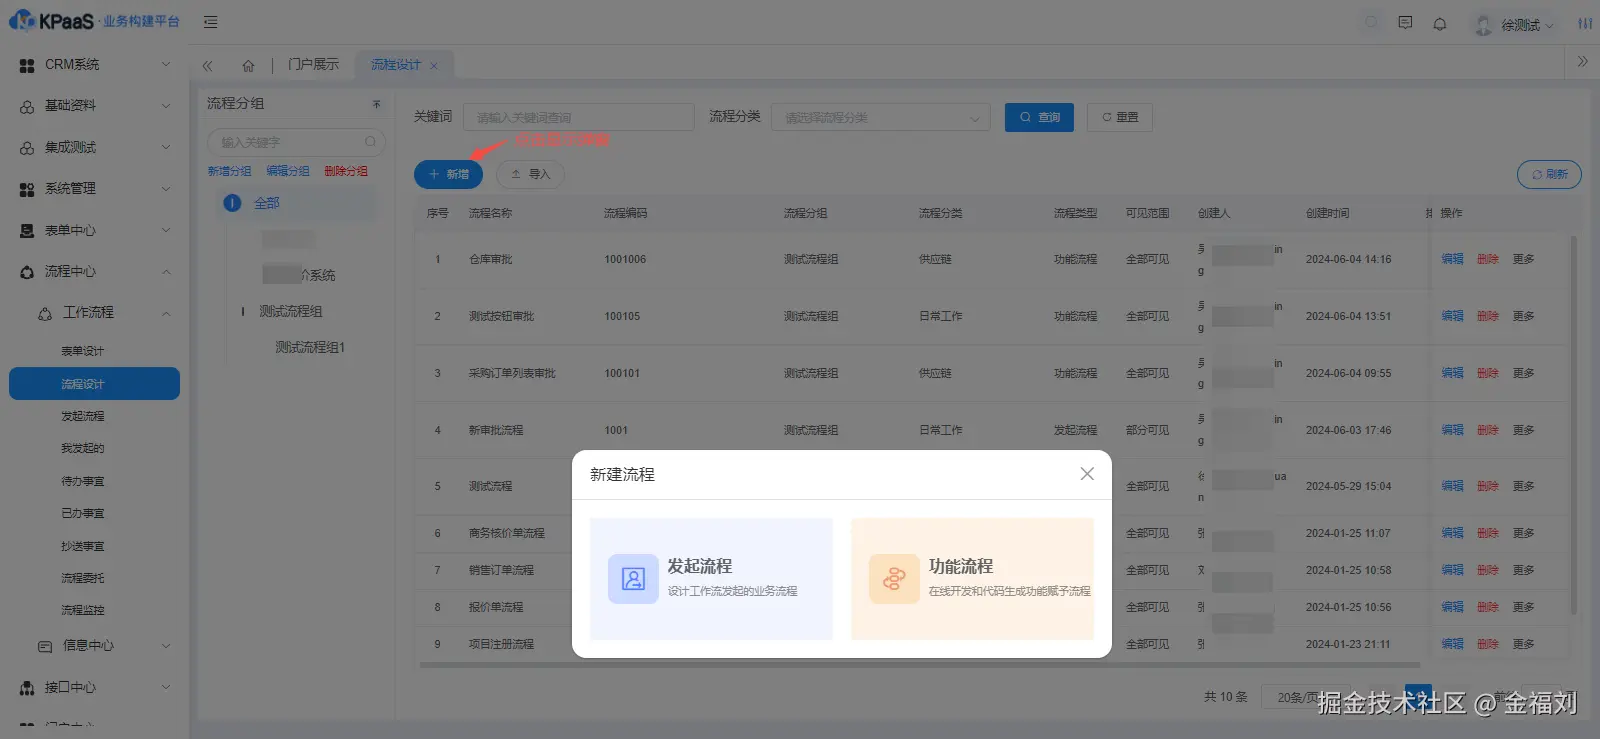
Task: Expand the 表单中心 menu
Action: click(x=95, y=230)
